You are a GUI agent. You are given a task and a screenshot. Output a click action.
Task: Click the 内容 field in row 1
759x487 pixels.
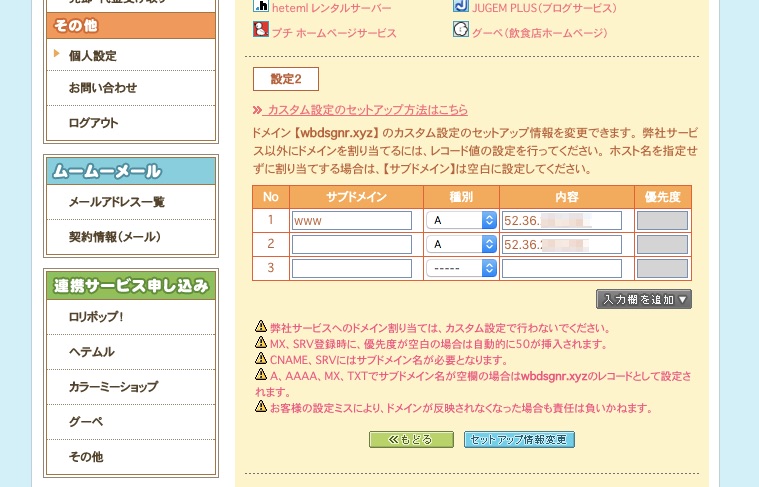point(562,221)
